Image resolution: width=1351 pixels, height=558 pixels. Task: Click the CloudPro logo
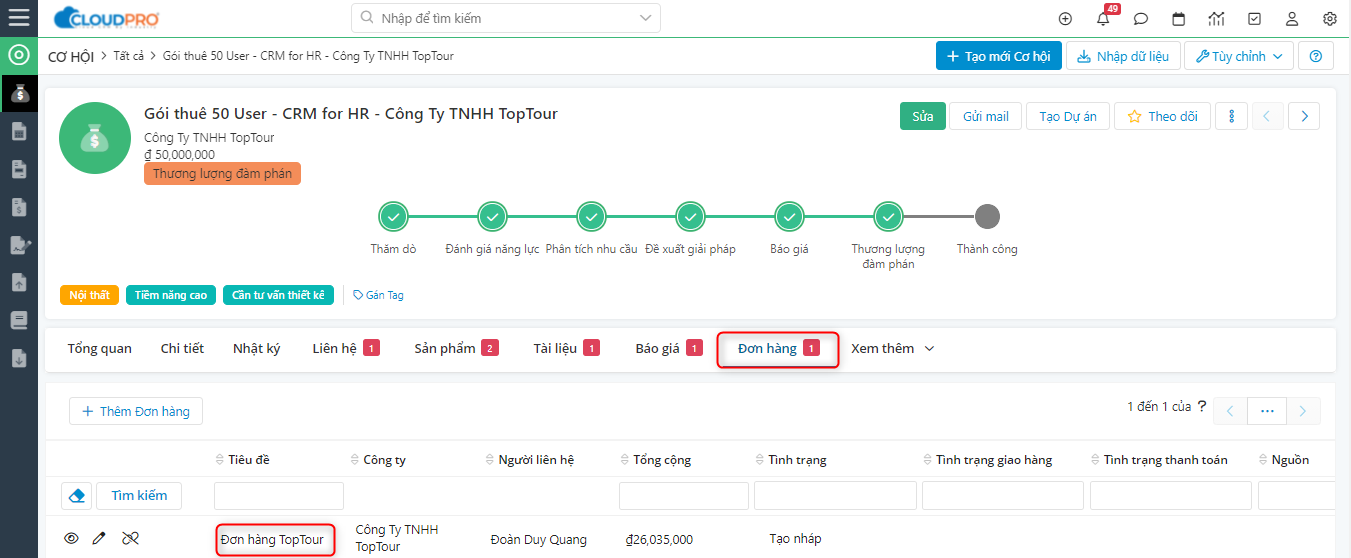pyautogui.click(x=107, y=18)
